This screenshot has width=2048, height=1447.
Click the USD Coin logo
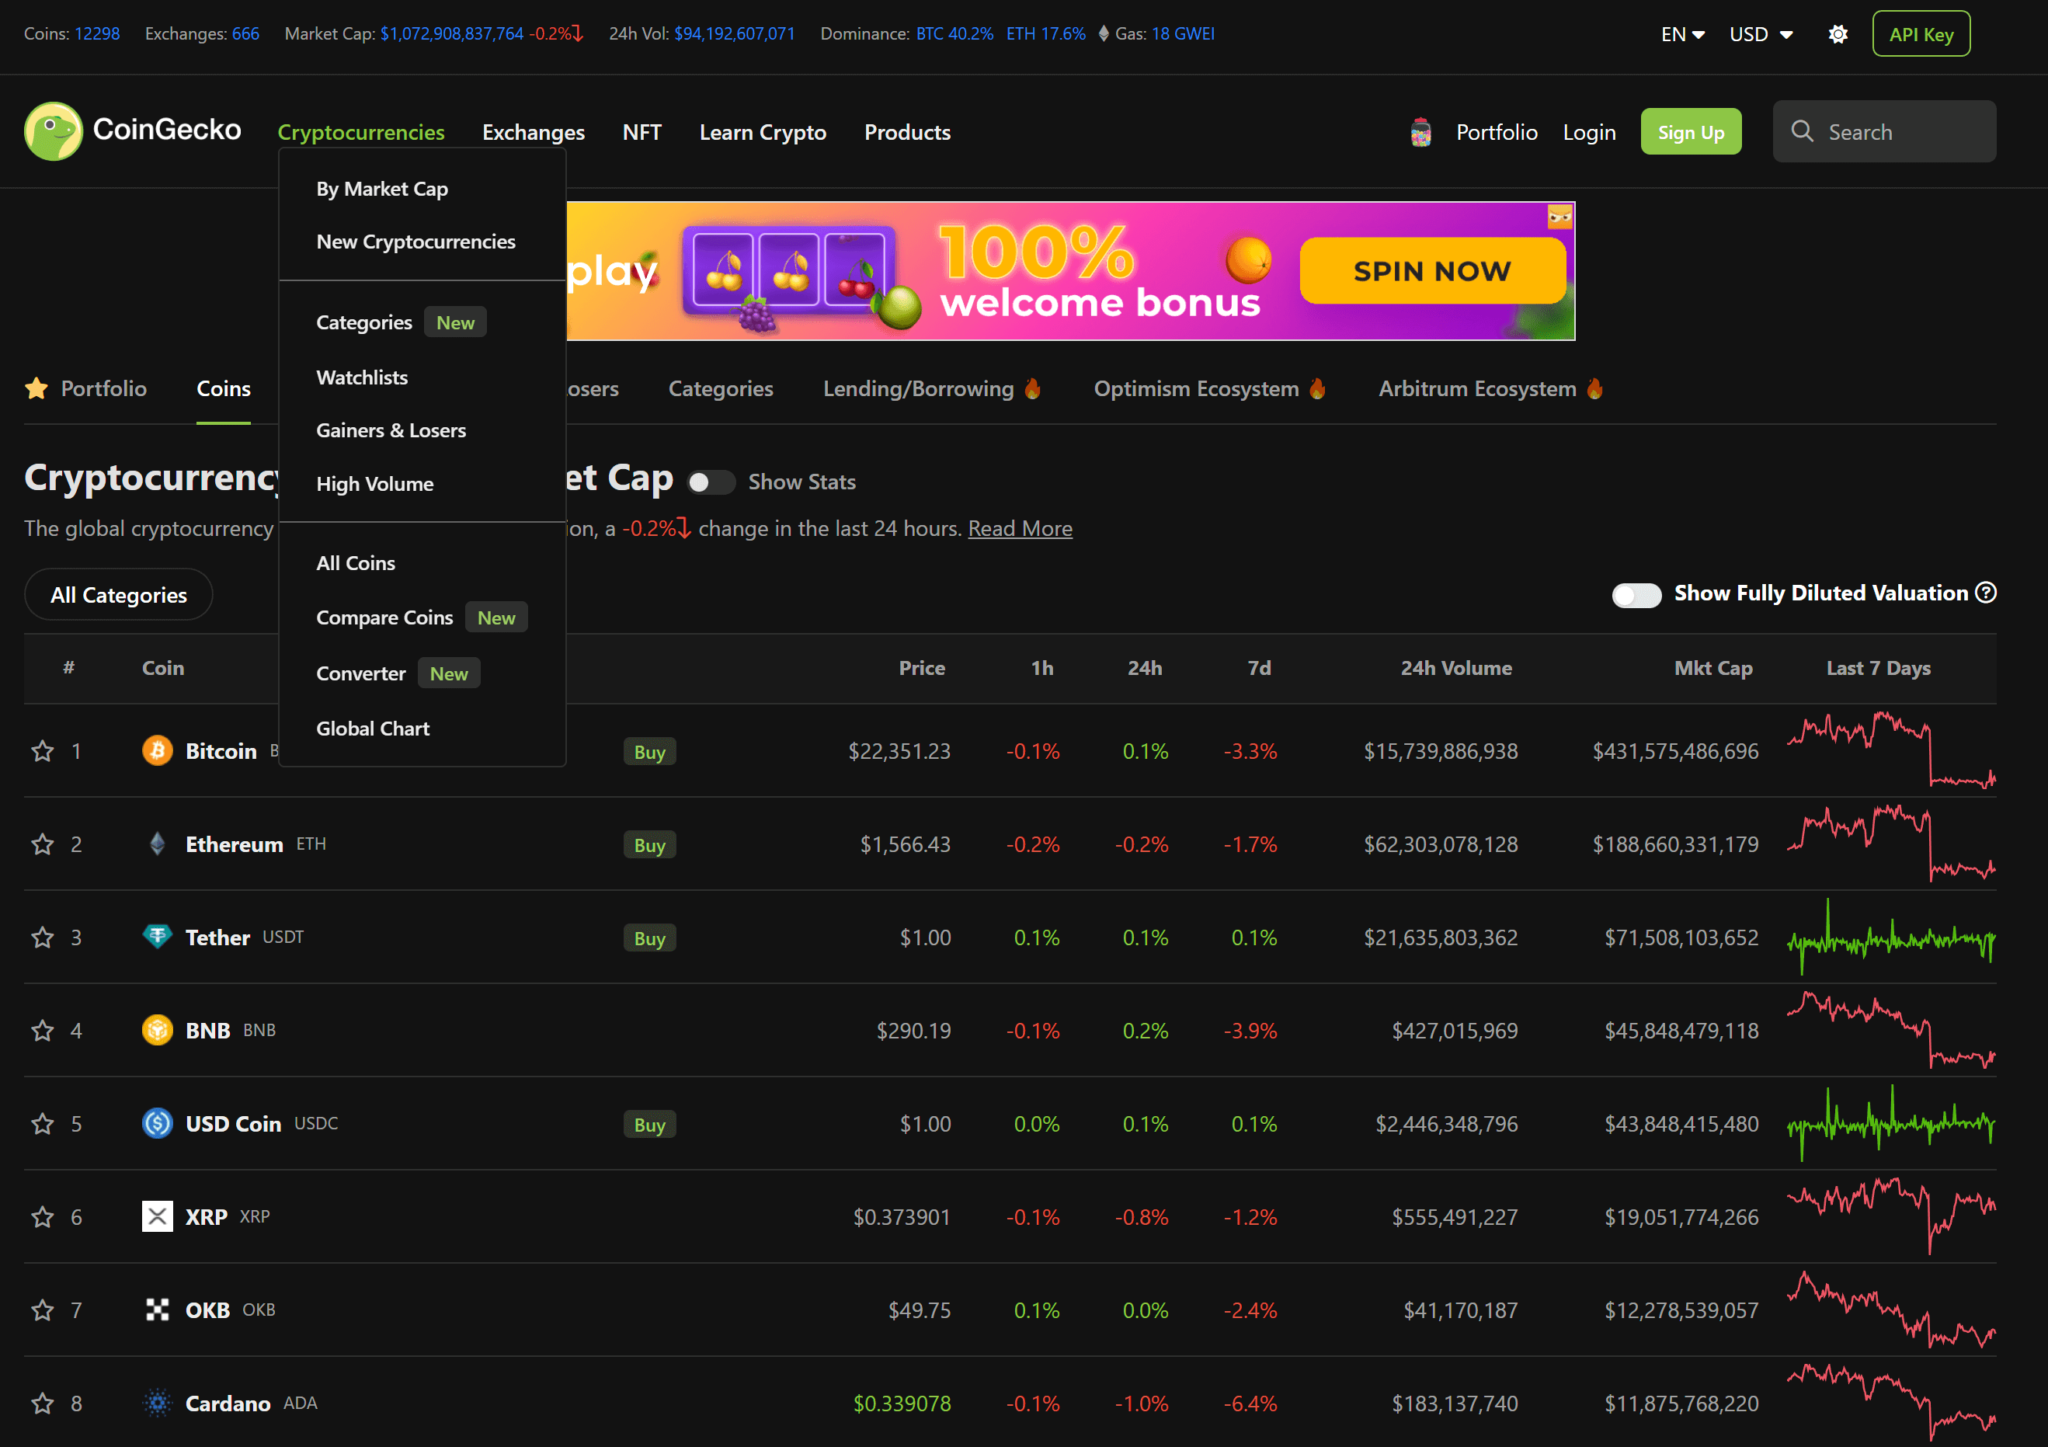pos(157,1123)
